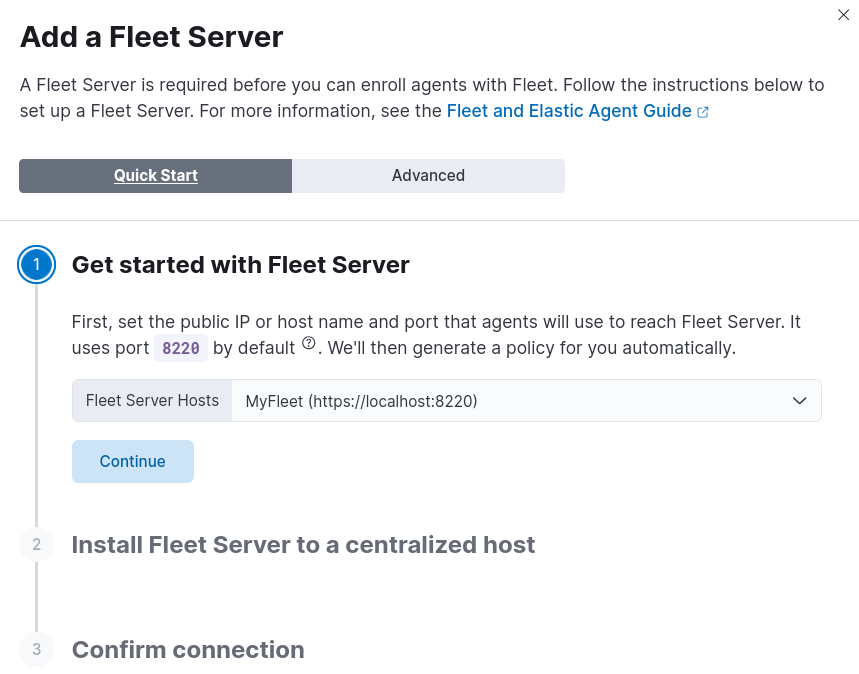
Task: Click the Fleet Server requirement description paragraph
Action: click(x=421, y=98)
